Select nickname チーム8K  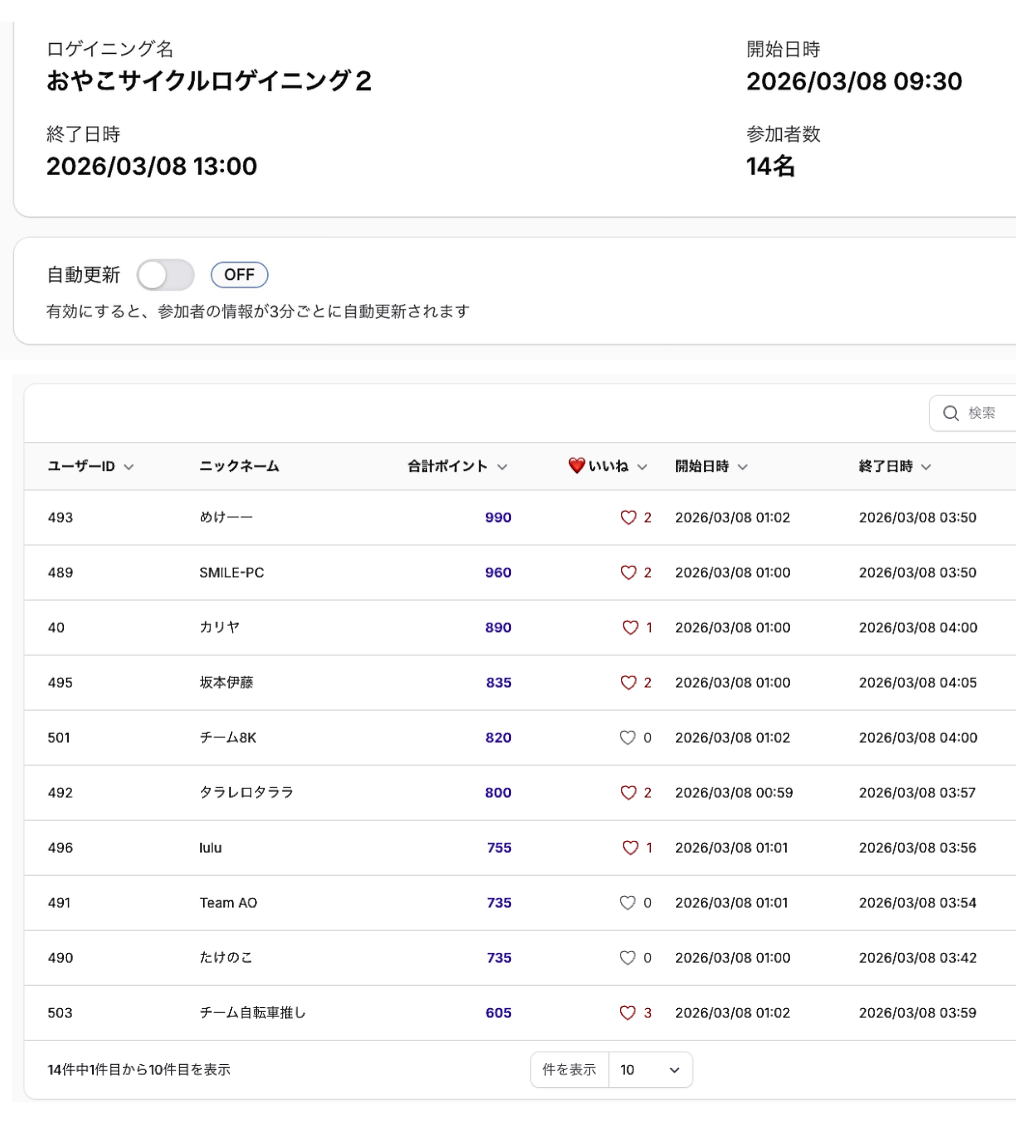228,738
